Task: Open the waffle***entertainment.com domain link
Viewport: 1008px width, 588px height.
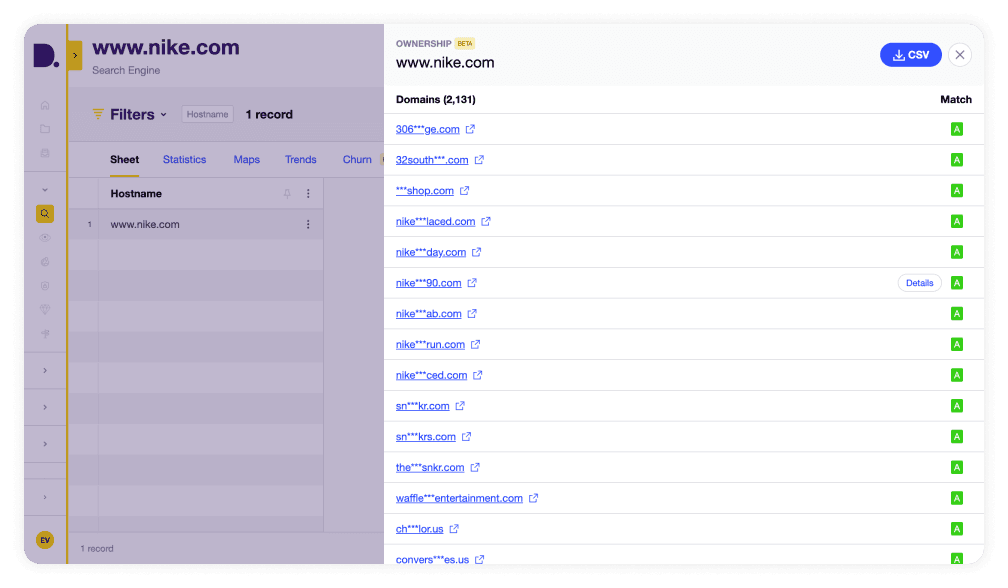Action: click(459, 499)
